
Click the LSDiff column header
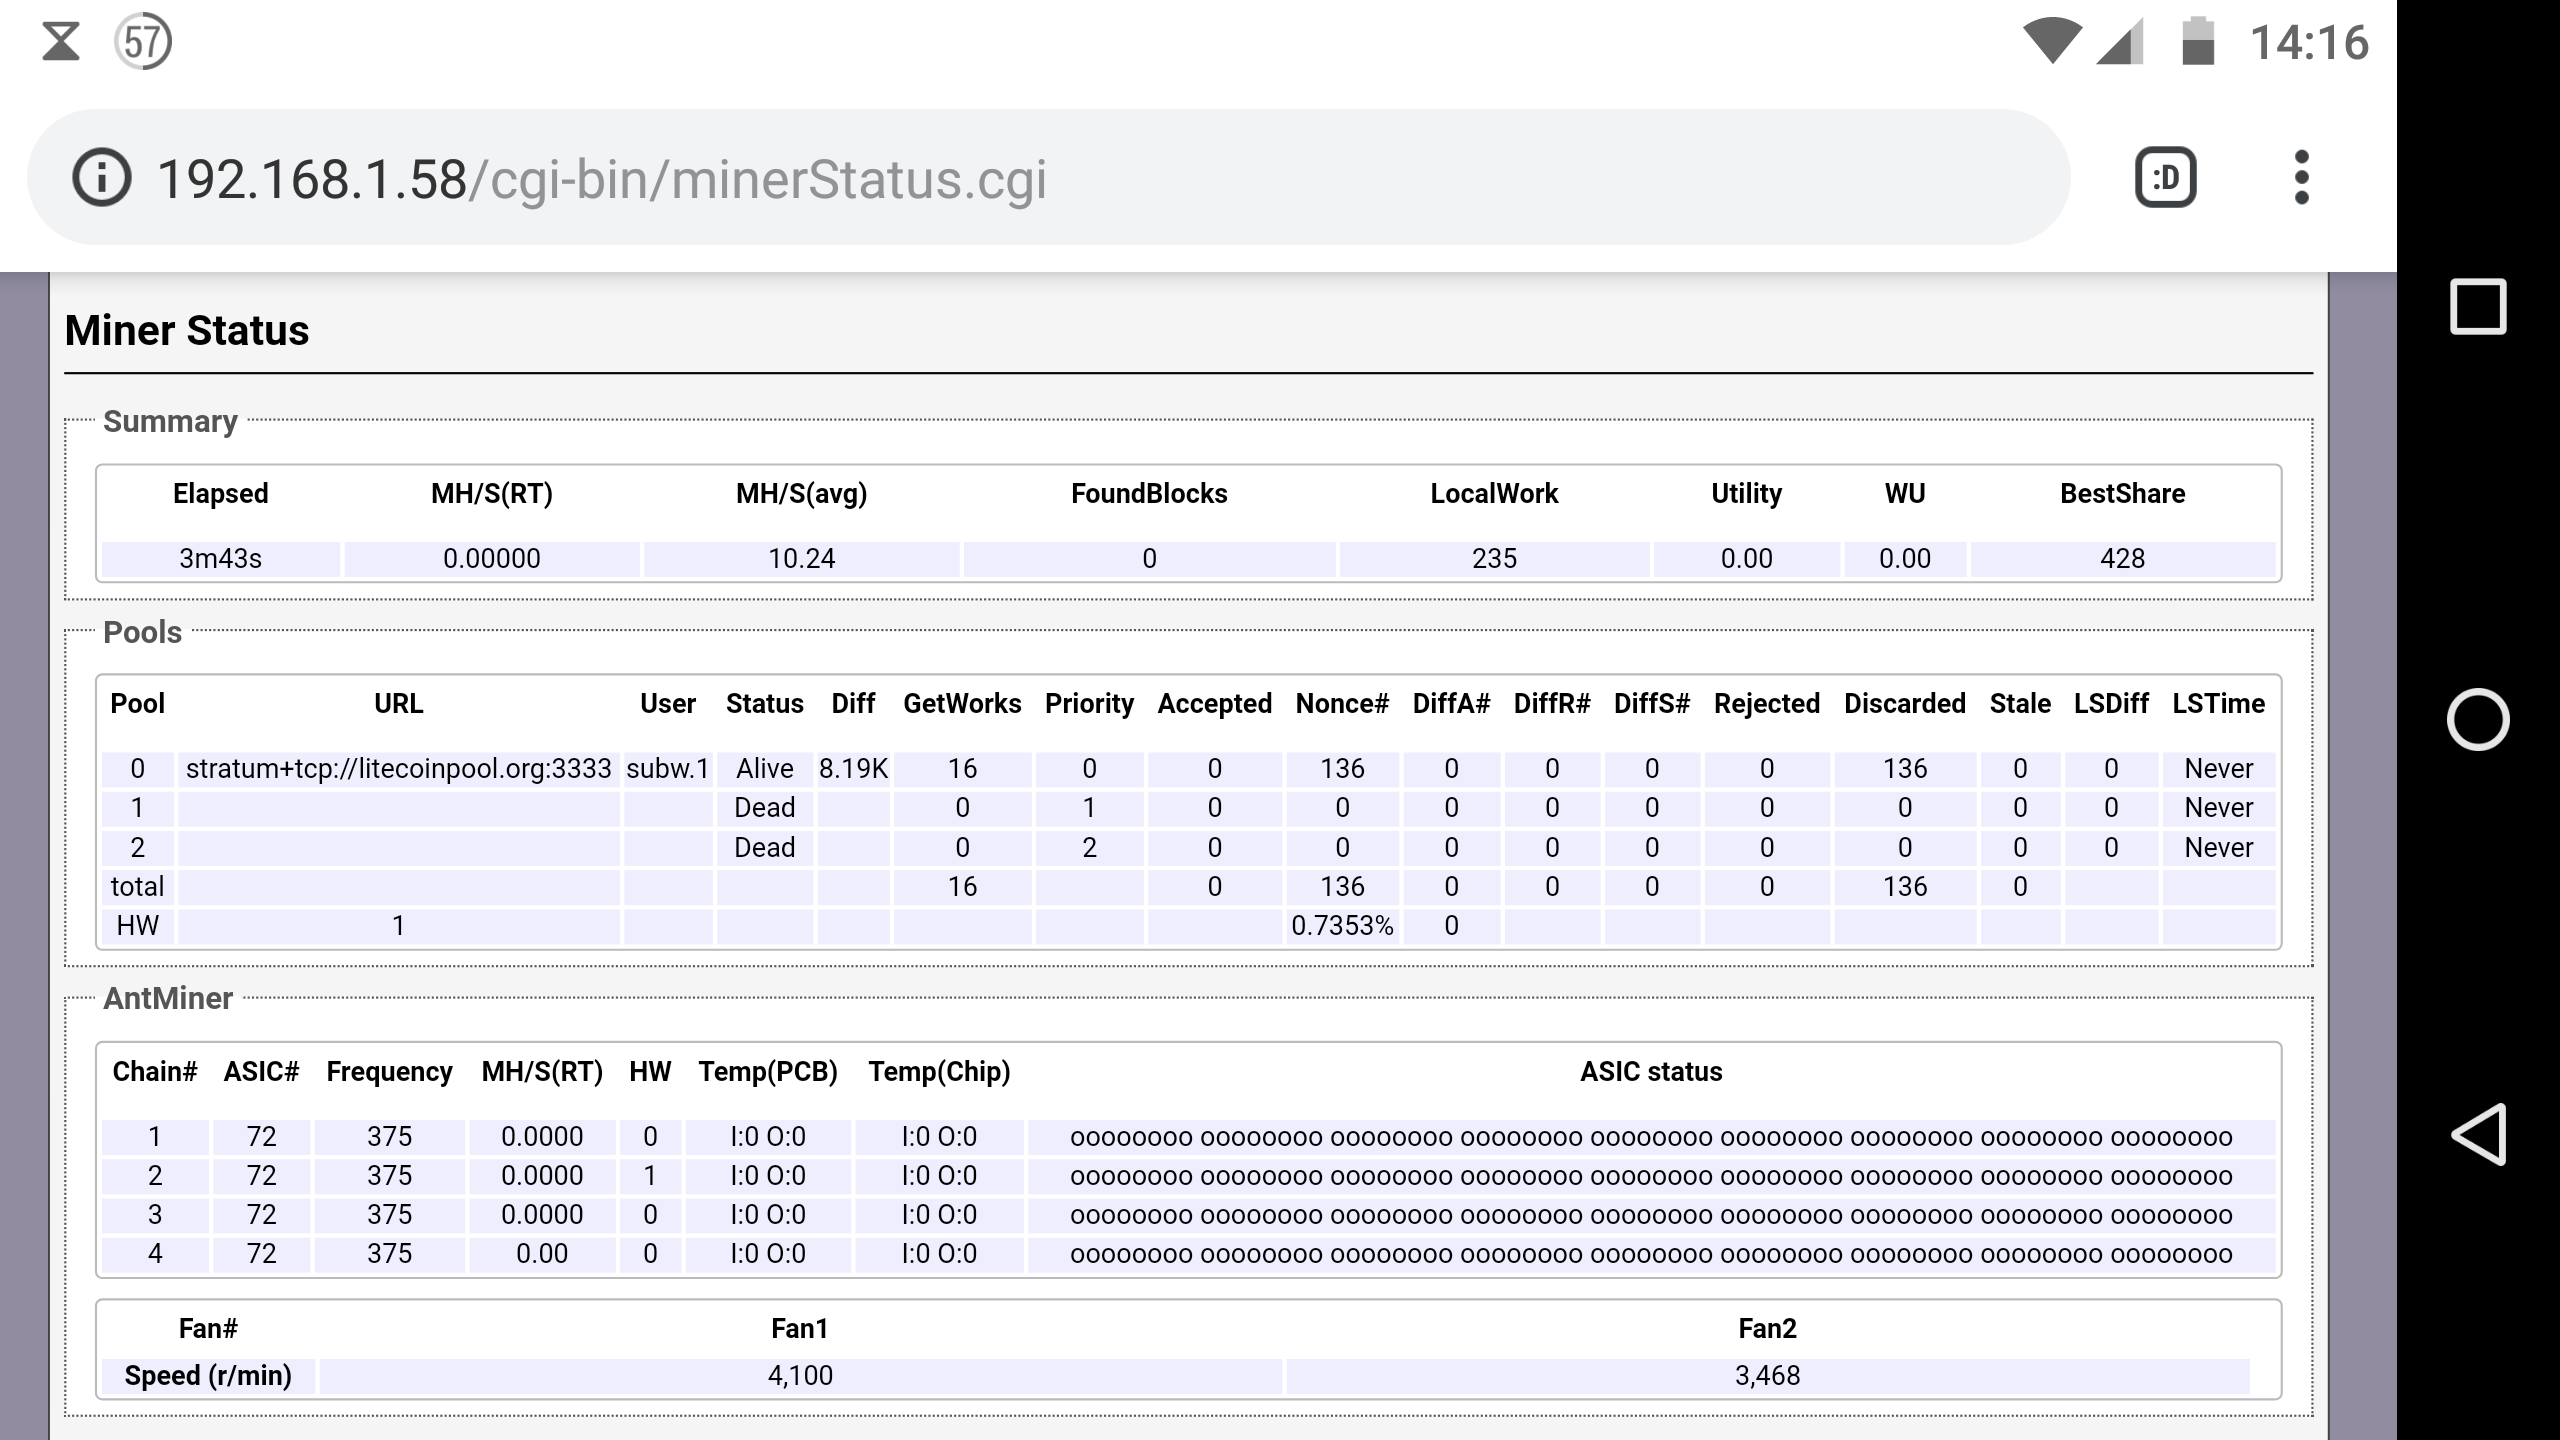tap(2110, 703)
